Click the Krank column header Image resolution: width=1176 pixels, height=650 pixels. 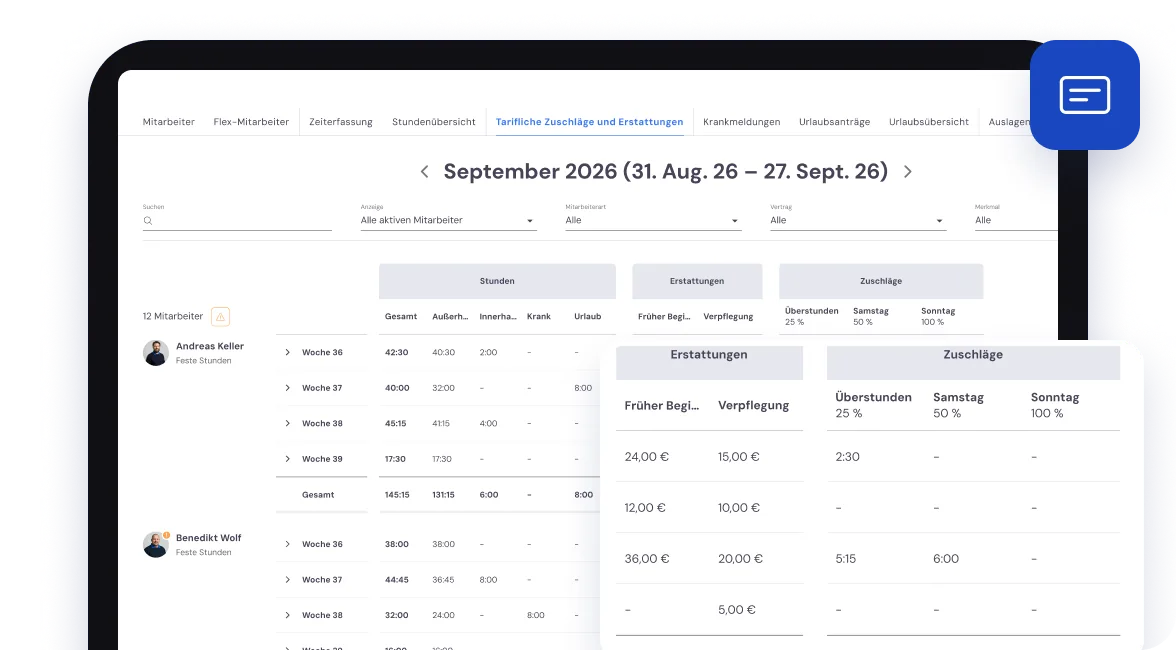coord(538,316)
